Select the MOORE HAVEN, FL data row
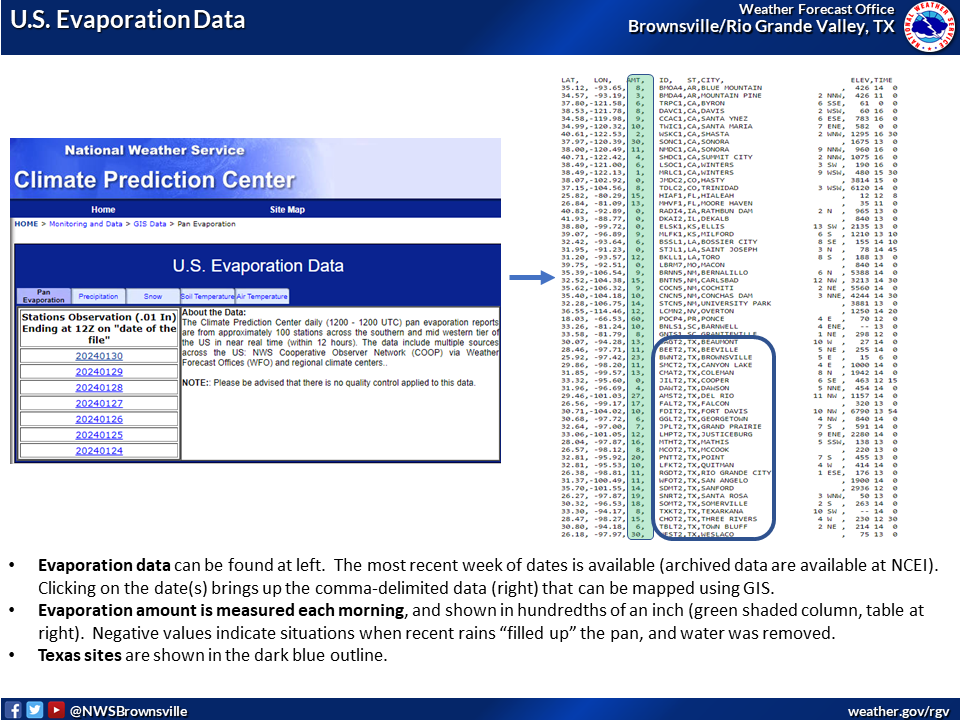This screenshot has width=960, height=720. (x=729, y=203)
